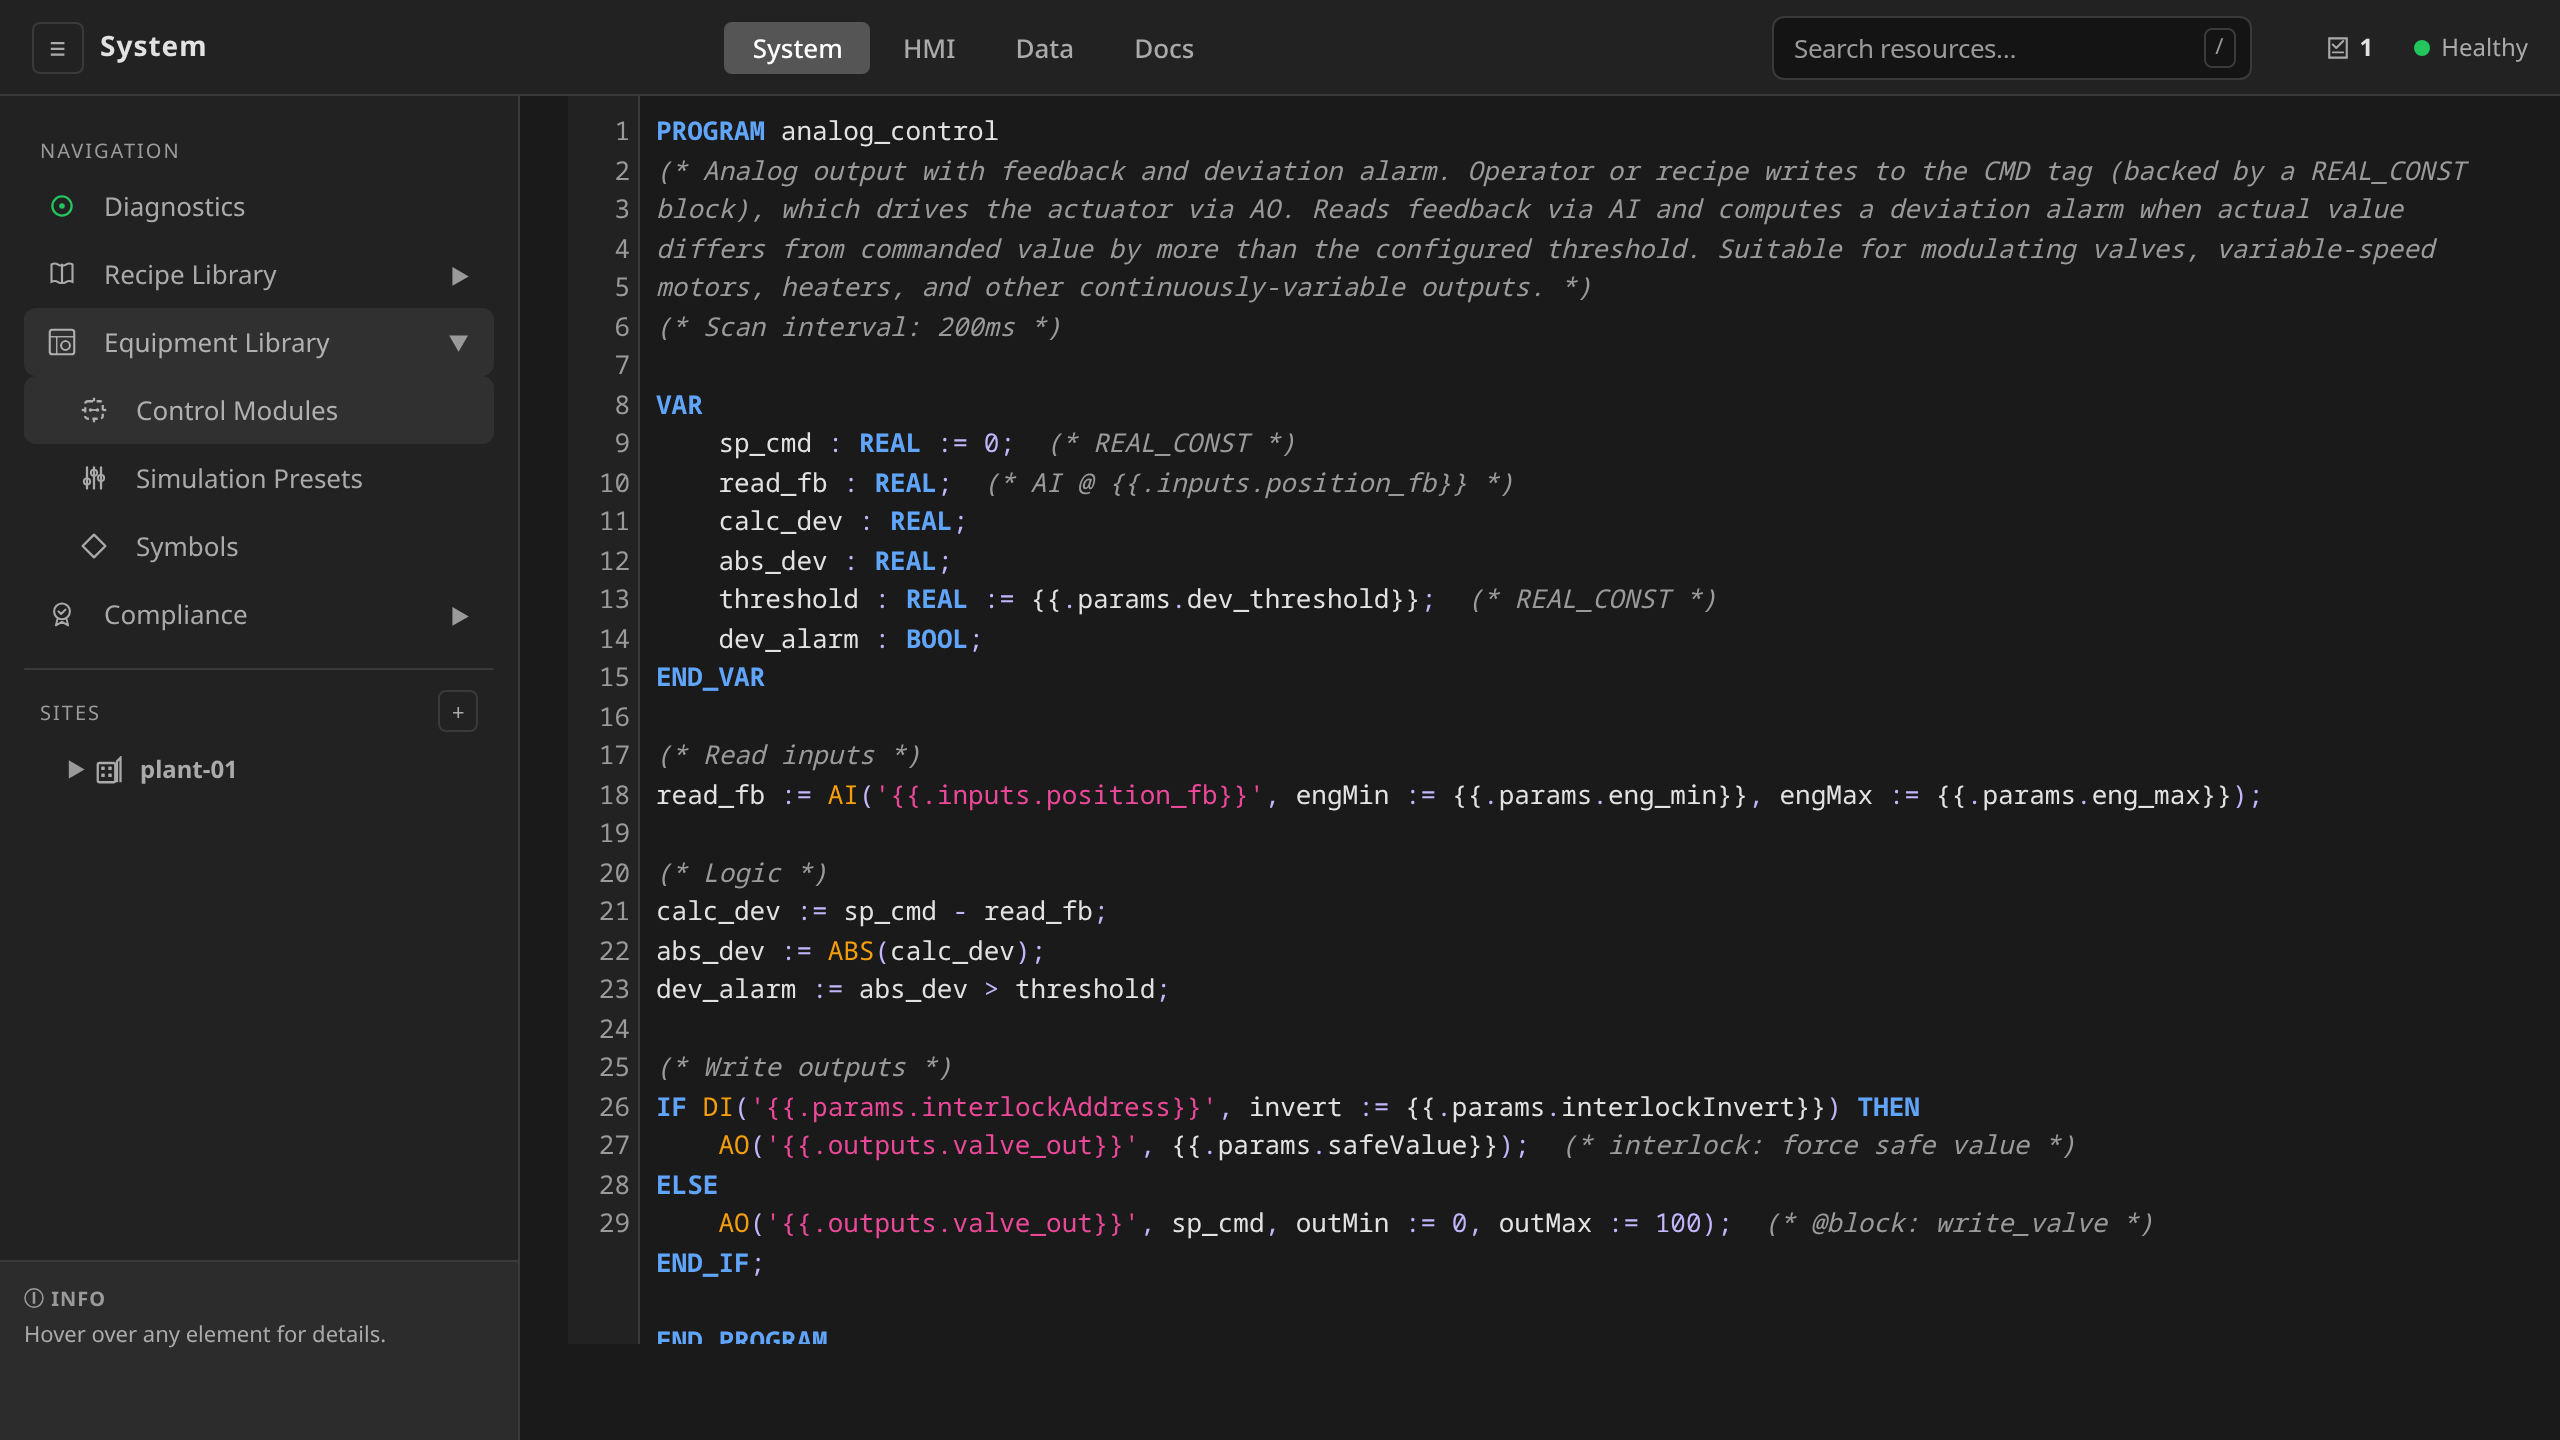
Task: Click the IF DI interlock condition line
Action: pos(1288,1107)
